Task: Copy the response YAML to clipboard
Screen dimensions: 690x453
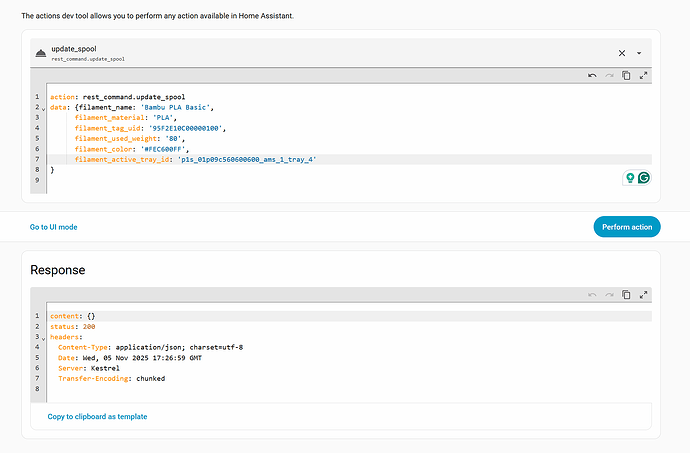Action: 626,295
